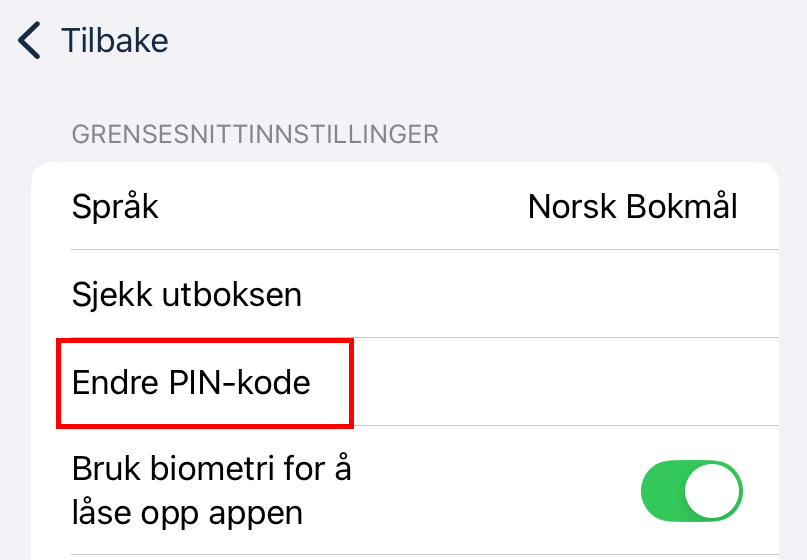Viewport: 807px width, 560px height.
Task: Disable biometric unlock toggle switch
Action: pyautogui.click(x=691, y=491)
